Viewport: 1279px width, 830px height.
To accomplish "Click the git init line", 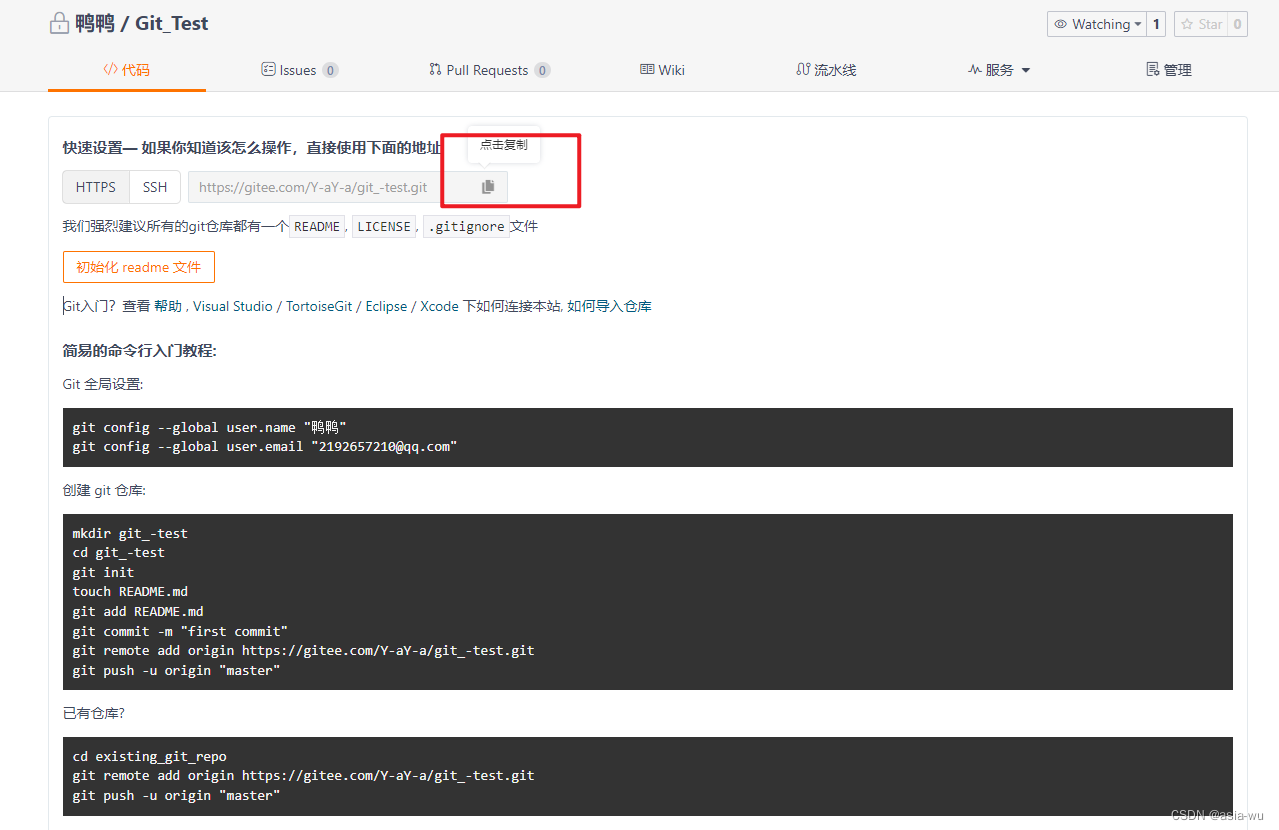I will [x=103, y=572].
